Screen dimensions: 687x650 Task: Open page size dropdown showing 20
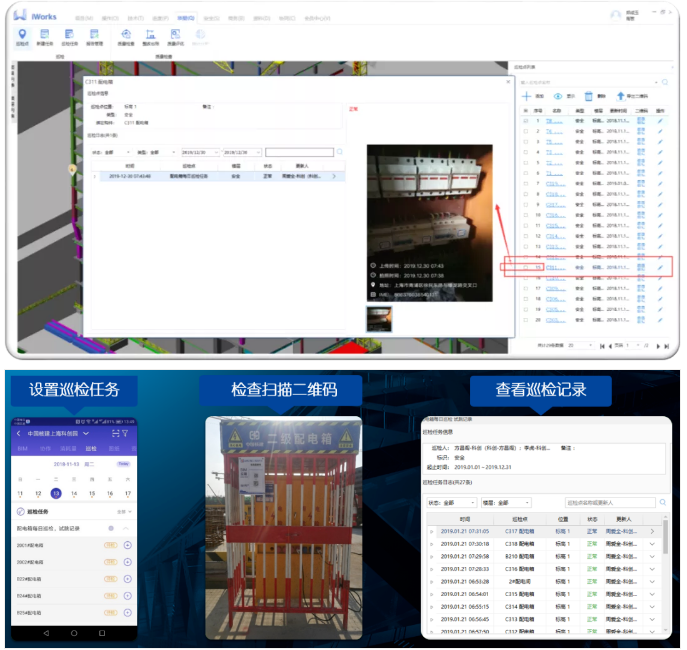coord(581,346)
